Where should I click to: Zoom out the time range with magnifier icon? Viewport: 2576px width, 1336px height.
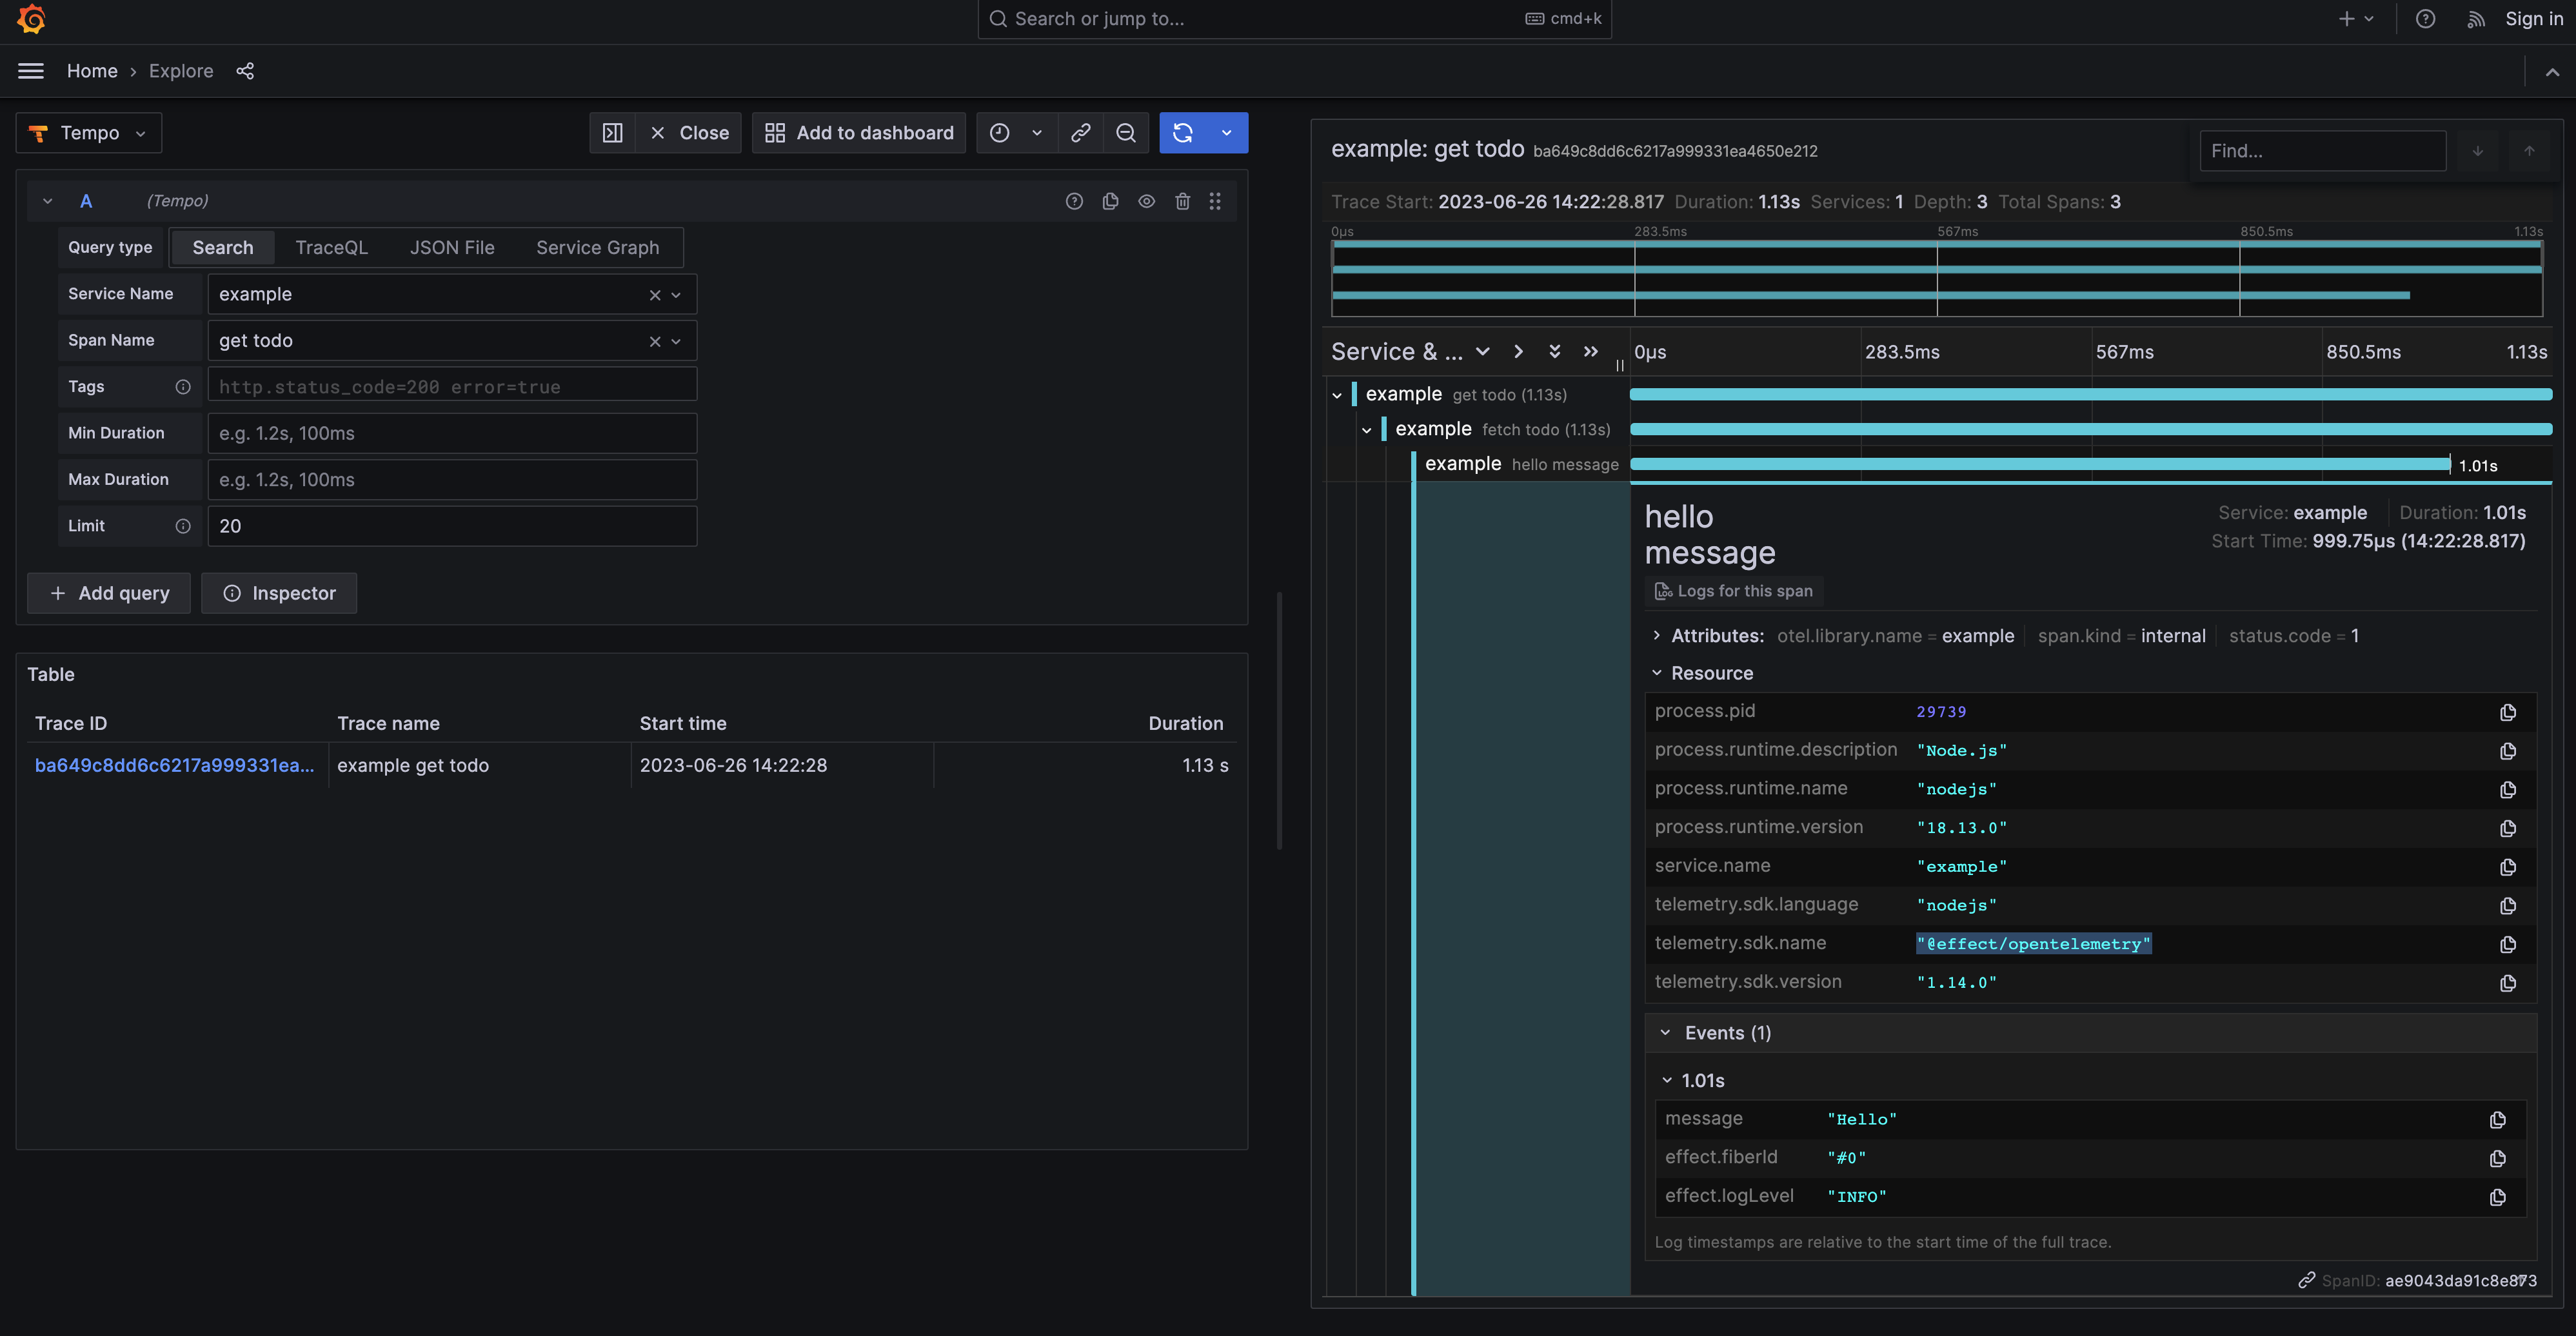click(1126, 132)
